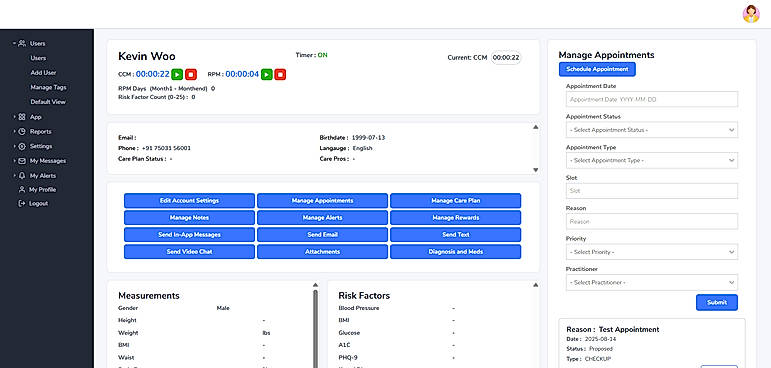Screen dimensions: 771x368
Task: Click Send Email button
Action: coord(323,235)
